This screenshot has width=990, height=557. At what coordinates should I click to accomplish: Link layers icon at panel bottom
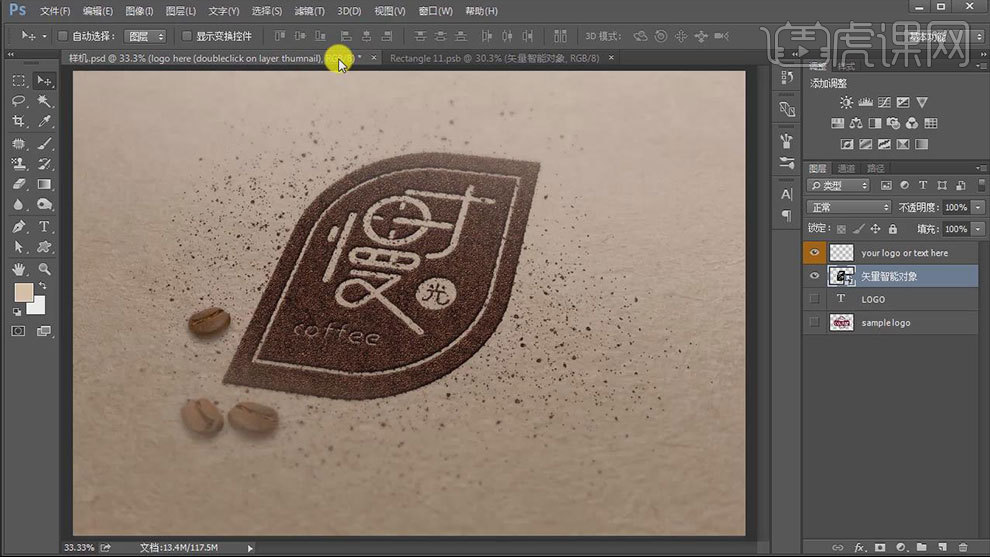pyautogui.click(x=838, y=547)
